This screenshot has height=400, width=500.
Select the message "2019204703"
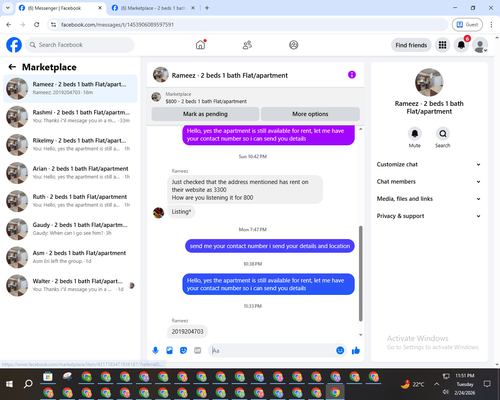click(187, 331)
